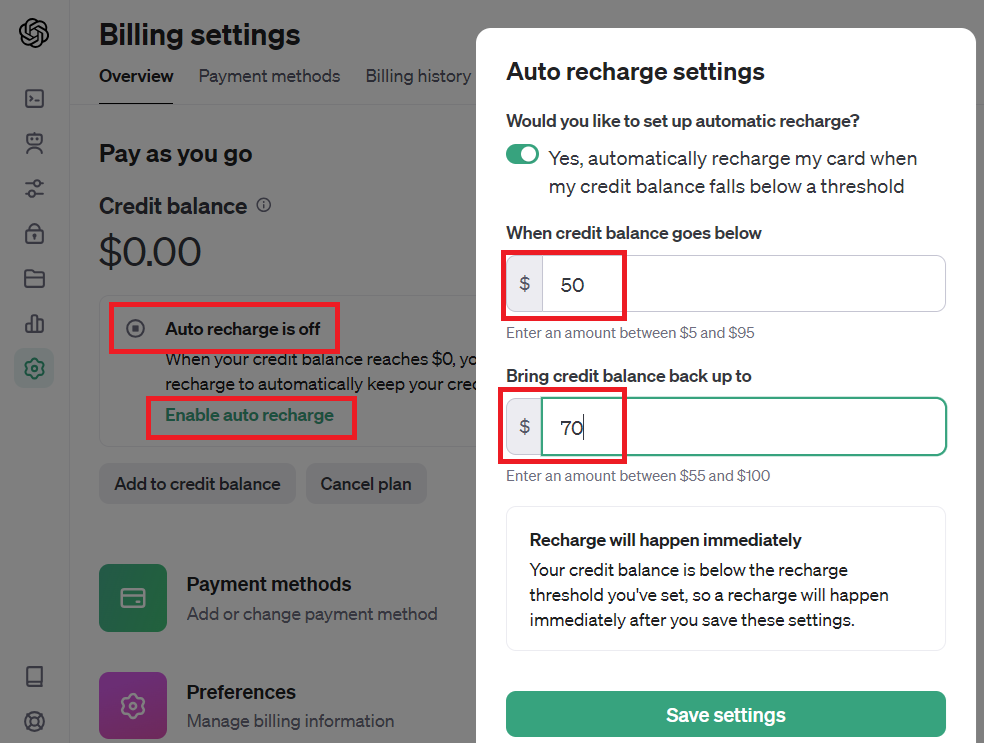Open the Billing history tab
Viewport: 984px width, 743px height.
tap(418, 76)
